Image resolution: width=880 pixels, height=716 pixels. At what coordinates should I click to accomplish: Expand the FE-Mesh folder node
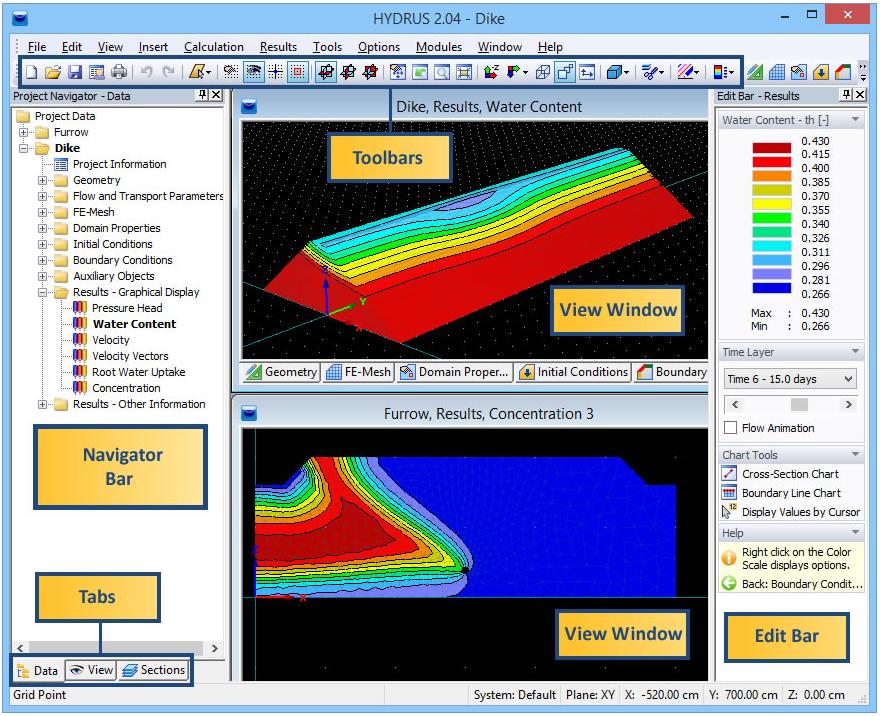pos(42,213)
